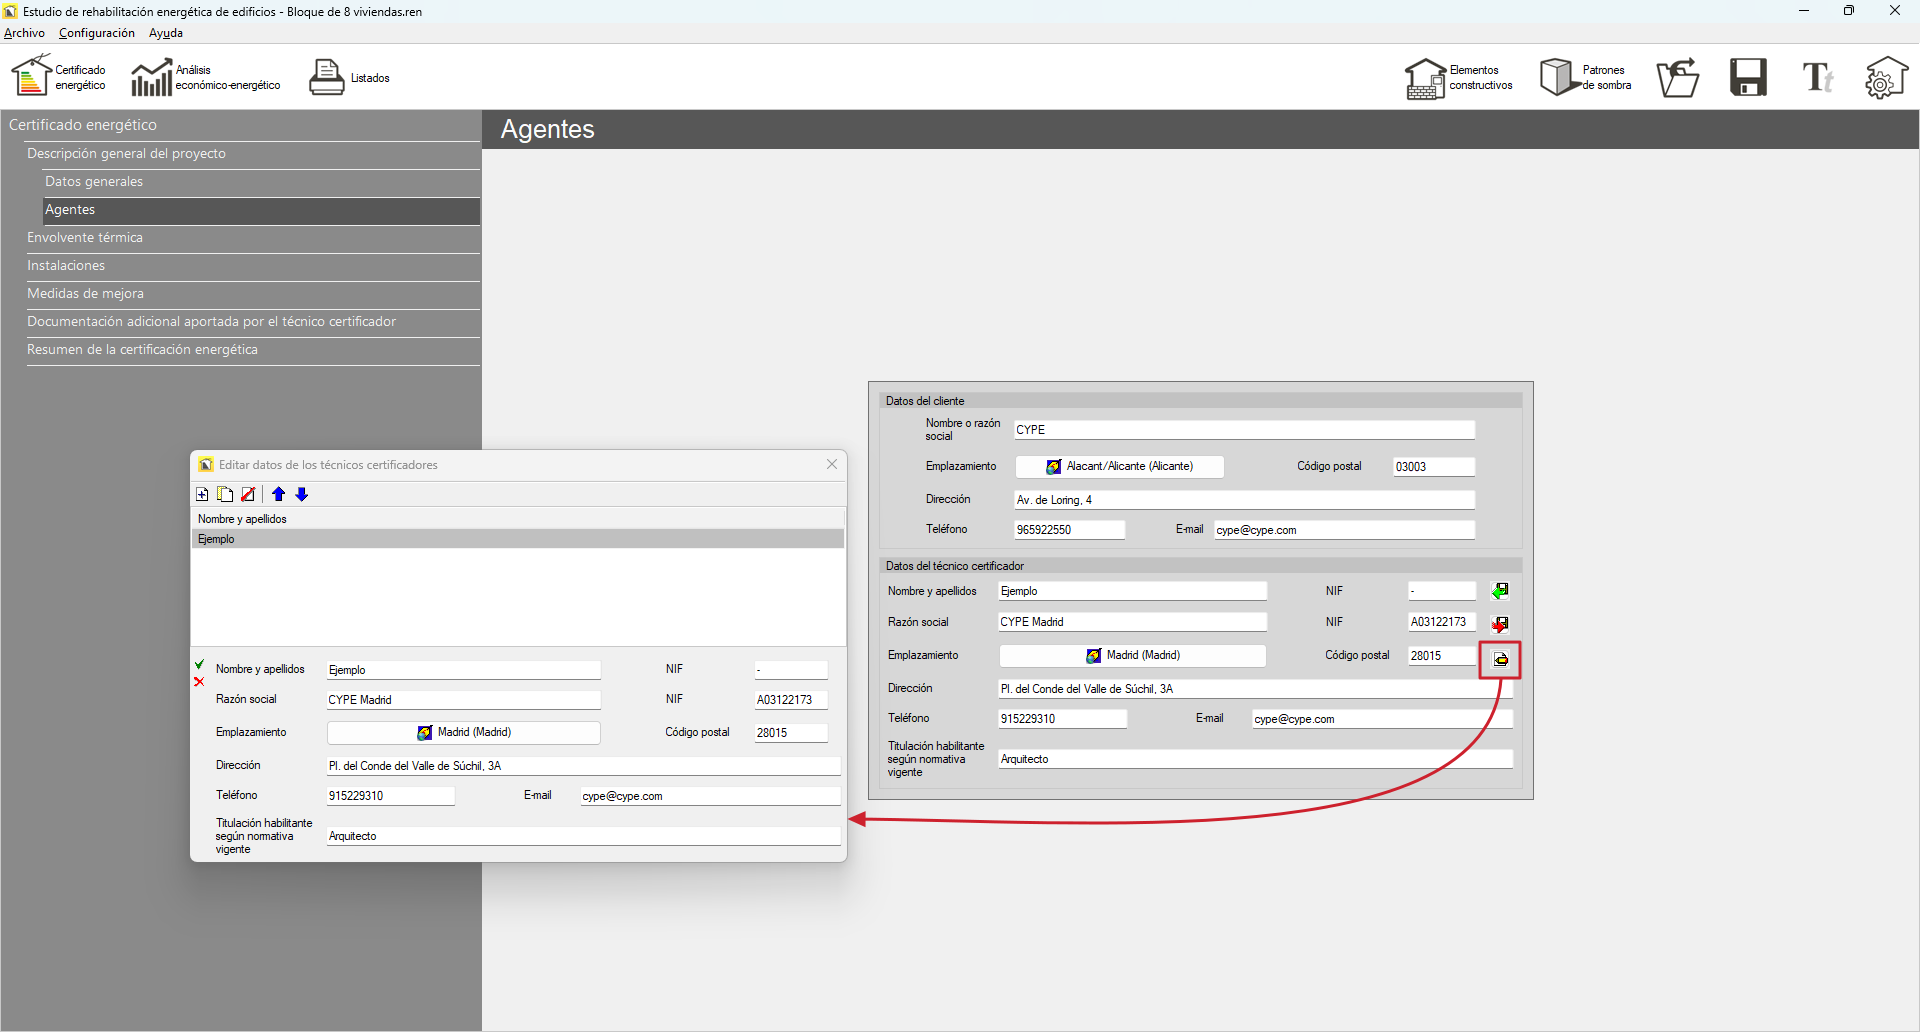Open the Archivo menu
The height and width of the screenshot is (1032, 1920).
[24, 33]
